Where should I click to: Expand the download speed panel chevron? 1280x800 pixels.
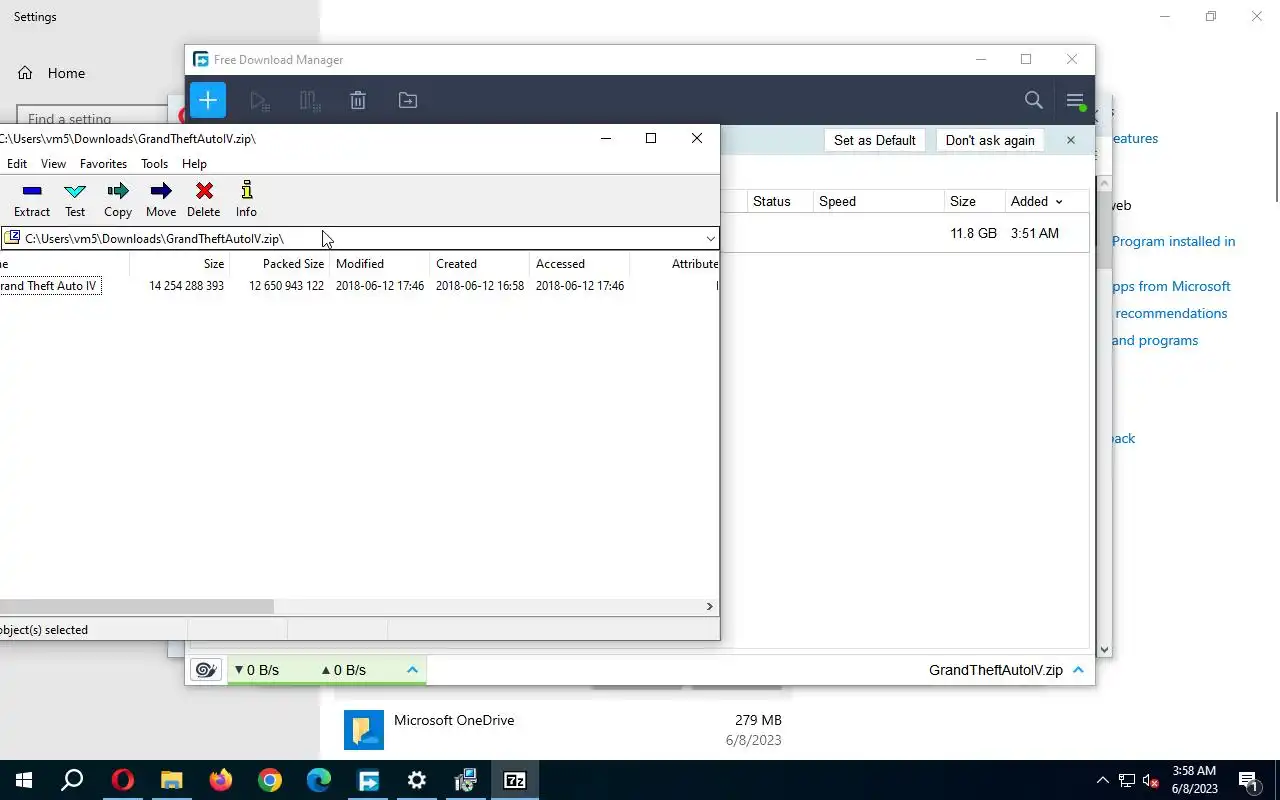[x=412, y=670]
